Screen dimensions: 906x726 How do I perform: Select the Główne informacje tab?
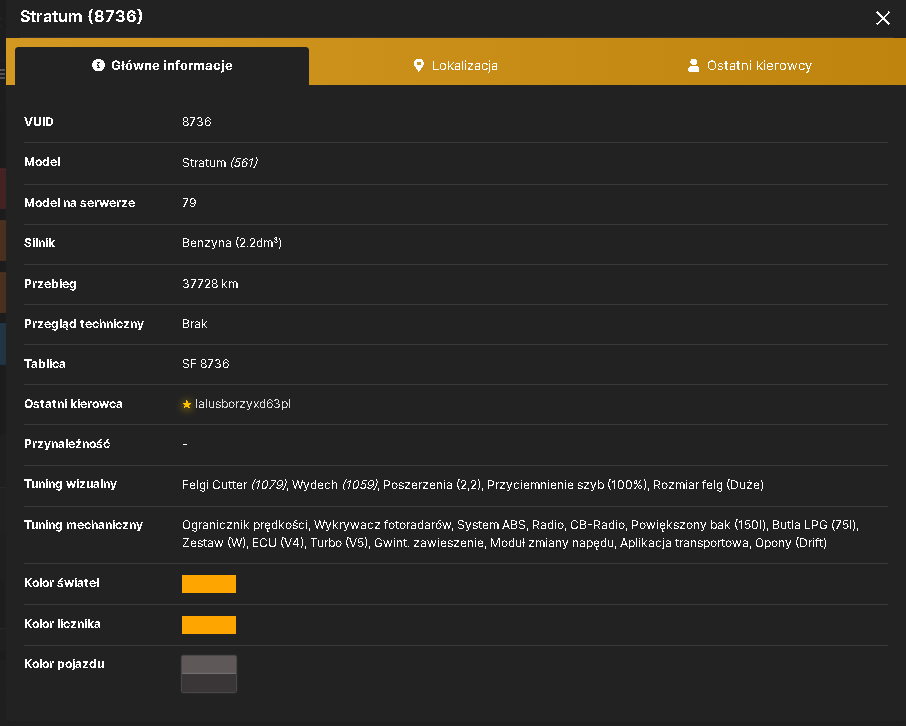pyautogui.click(x=162, y=66)
